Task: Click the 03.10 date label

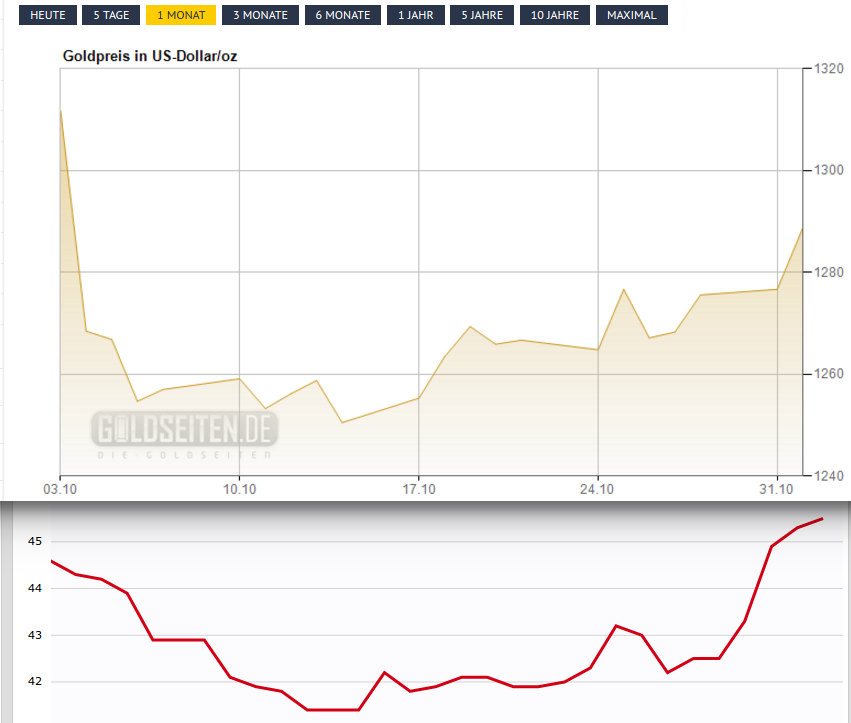Action: [60, 490]
